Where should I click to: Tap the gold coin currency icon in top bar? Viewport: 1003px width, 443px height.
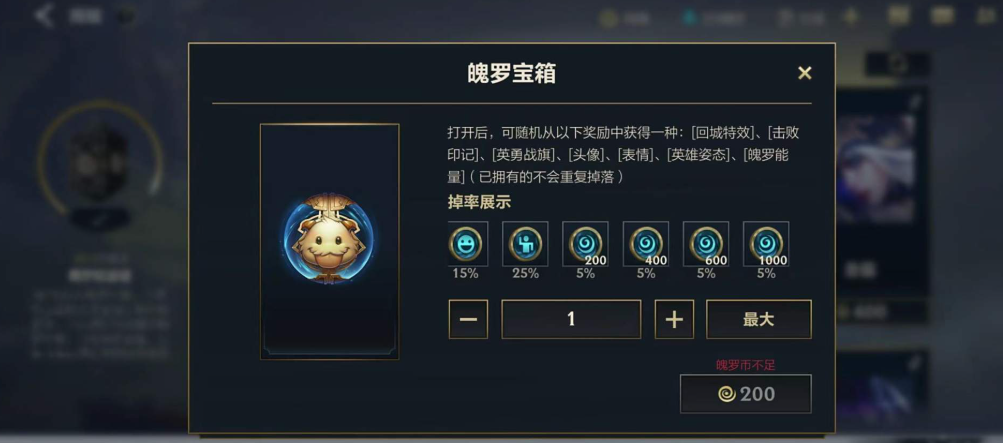(x=608, y=18)
